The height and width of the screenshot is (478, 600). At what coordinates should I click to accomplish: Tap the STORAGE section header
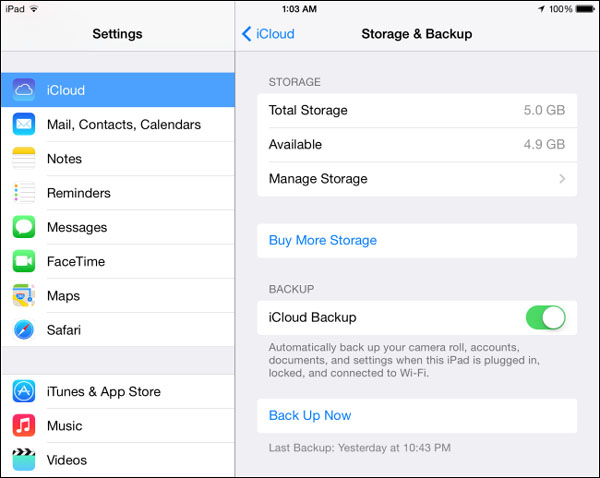click(294, 82)
